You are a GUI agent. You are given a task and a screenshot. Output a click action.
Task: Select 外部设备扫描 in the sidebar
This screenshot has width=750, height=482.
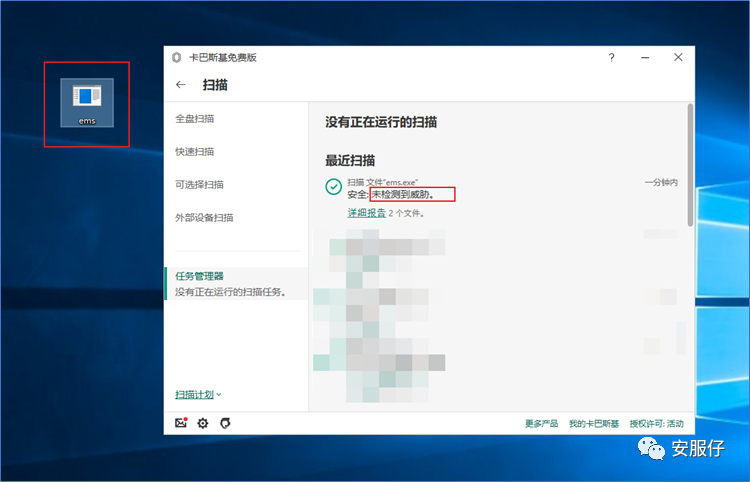(204, 218)
